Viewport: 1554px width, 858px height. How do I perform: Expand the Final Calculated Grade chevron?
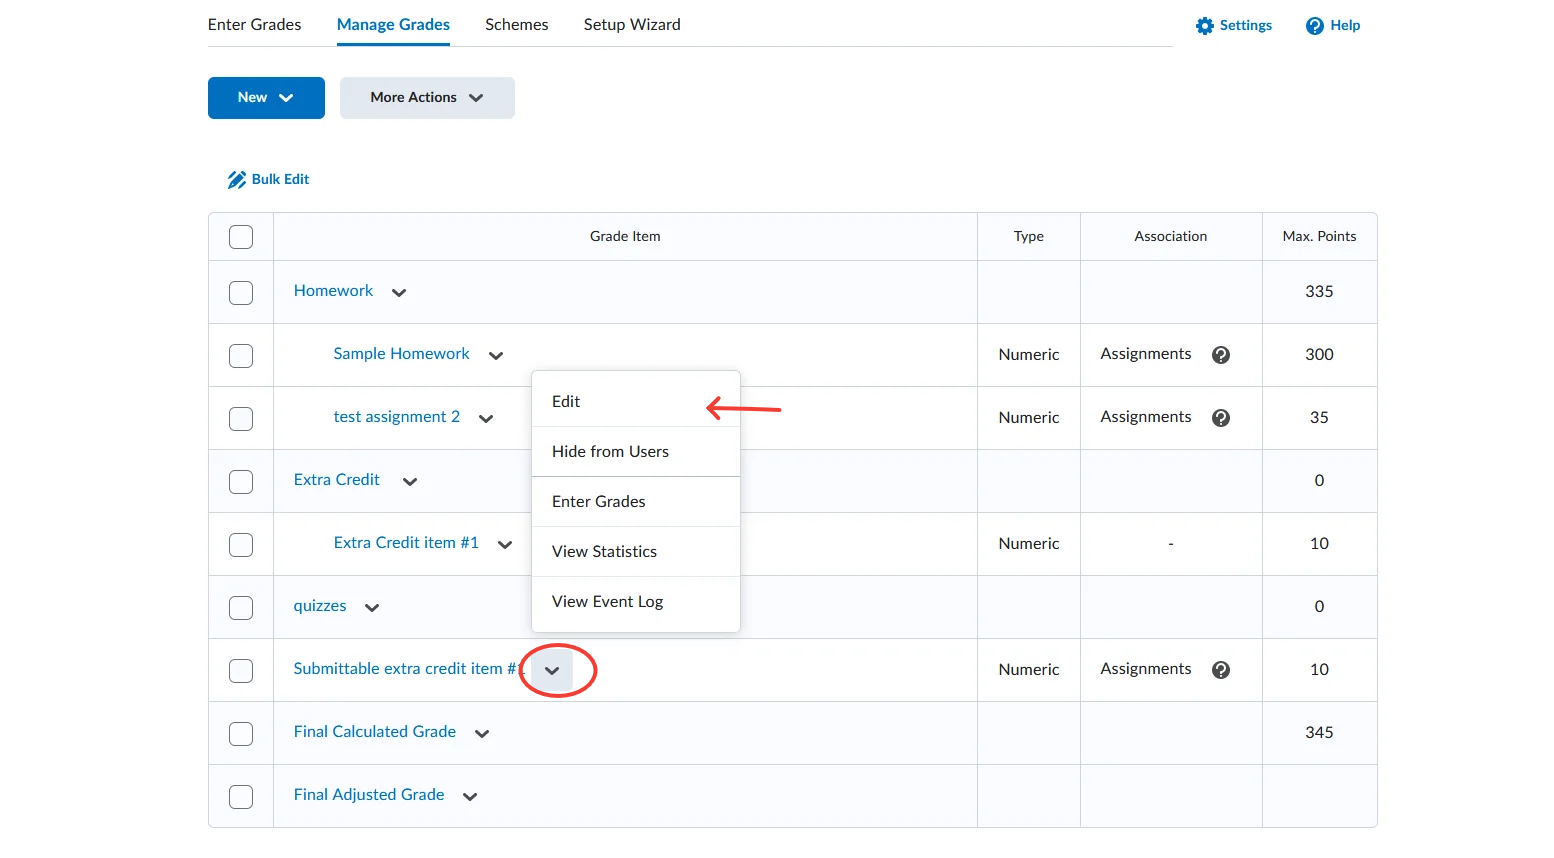(481, 733)
